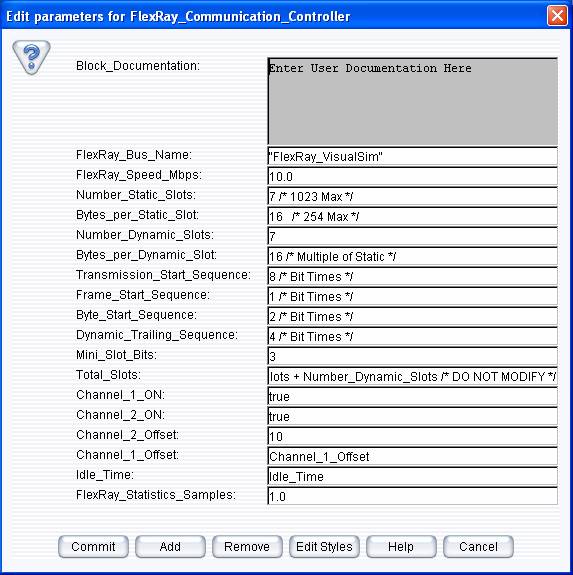
Task: Click the FlexRay_Speed_Mbps input field
Action: tap(413, 176)
